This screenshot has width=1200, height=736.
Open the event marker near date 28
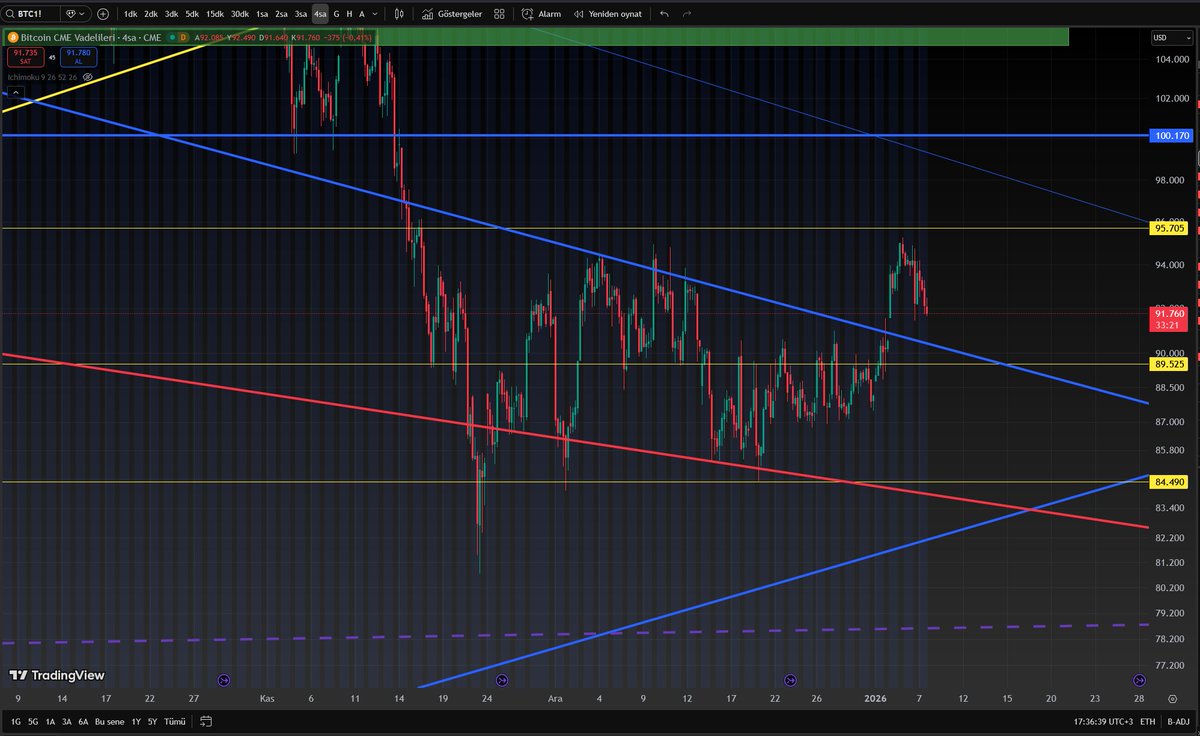pyautogui.click(x=1138, y=680)
